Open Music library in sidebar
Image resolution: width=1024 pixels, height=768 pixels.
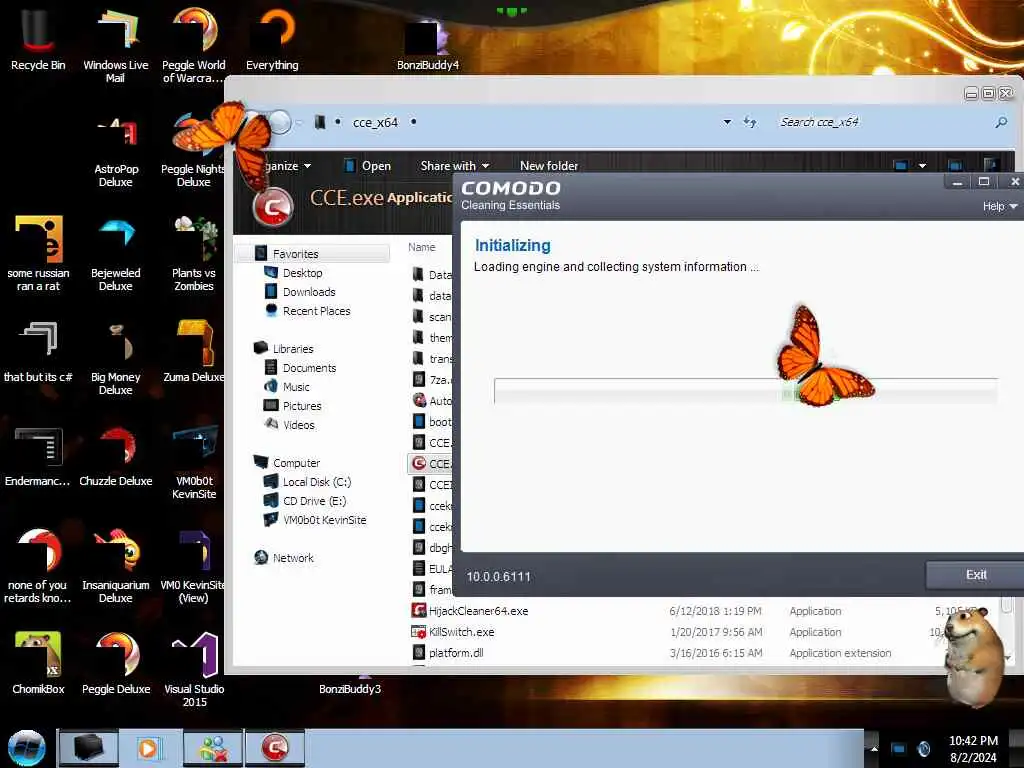[296, 387]
